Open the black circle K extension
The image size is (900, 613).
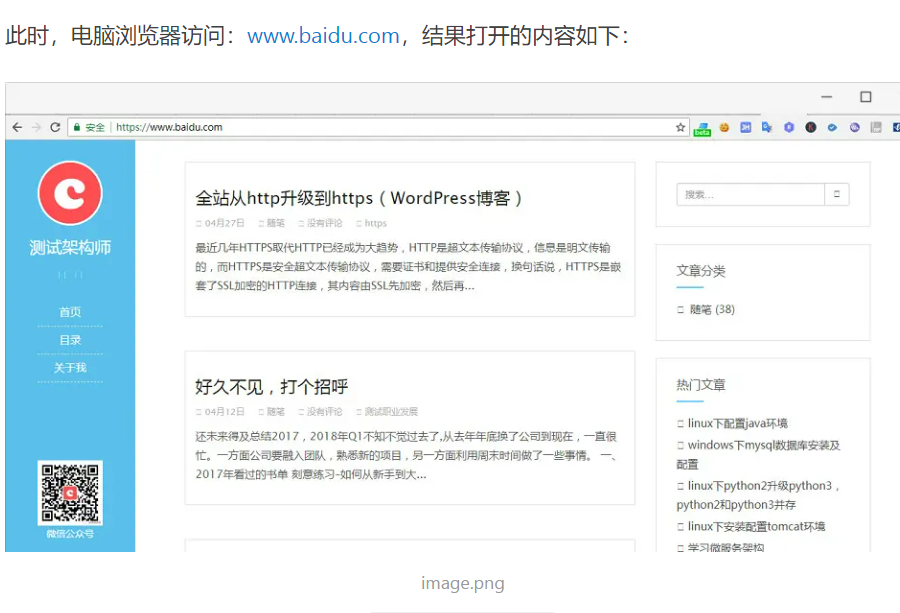click(810, 127)
